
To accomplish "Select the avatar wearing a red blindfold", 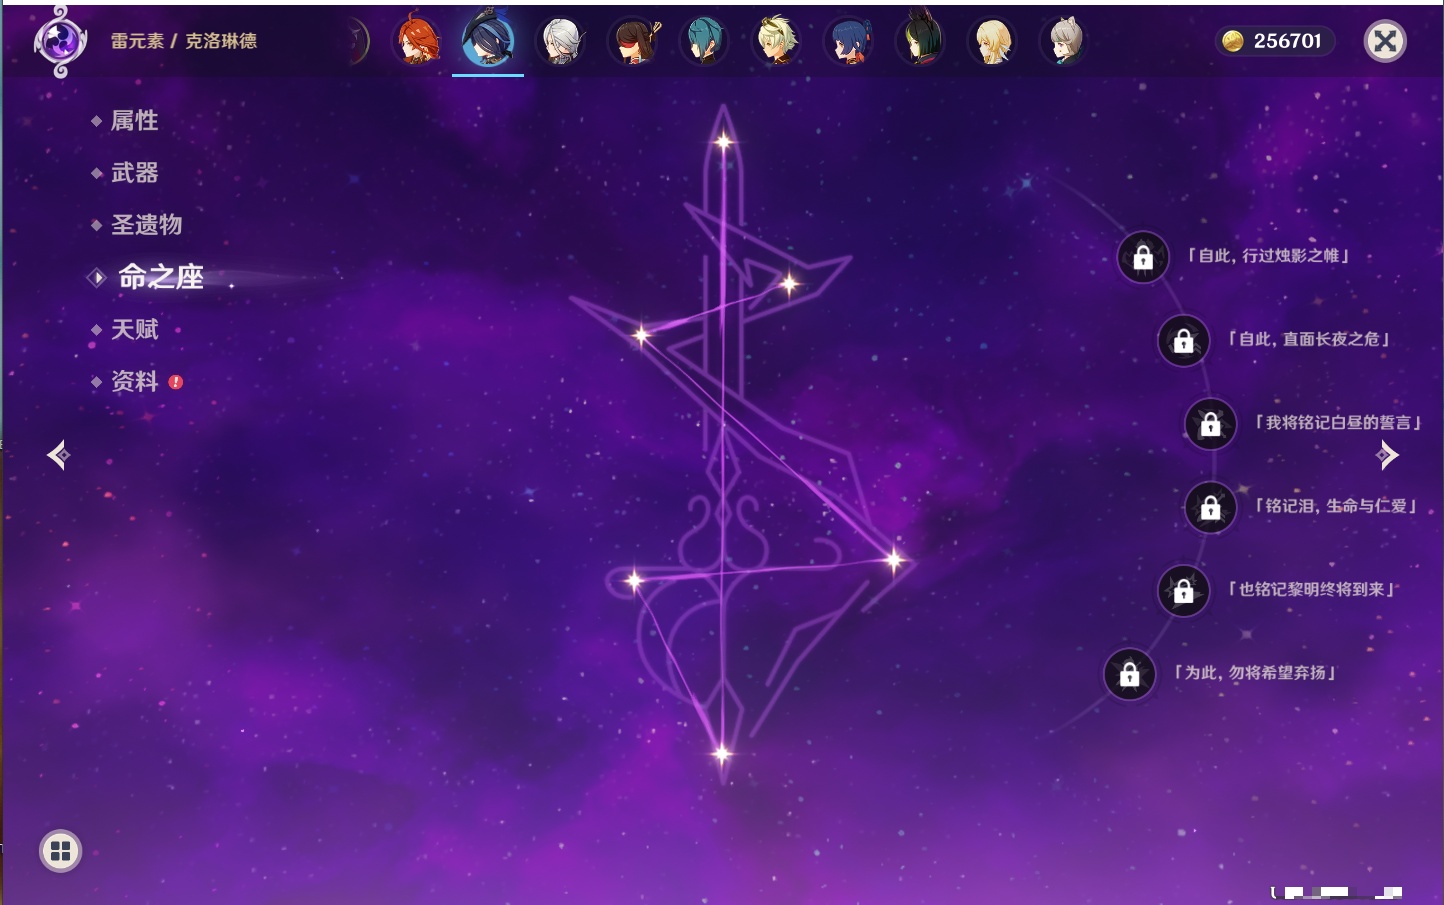I will pyautogui.click(x=633, y=40).
